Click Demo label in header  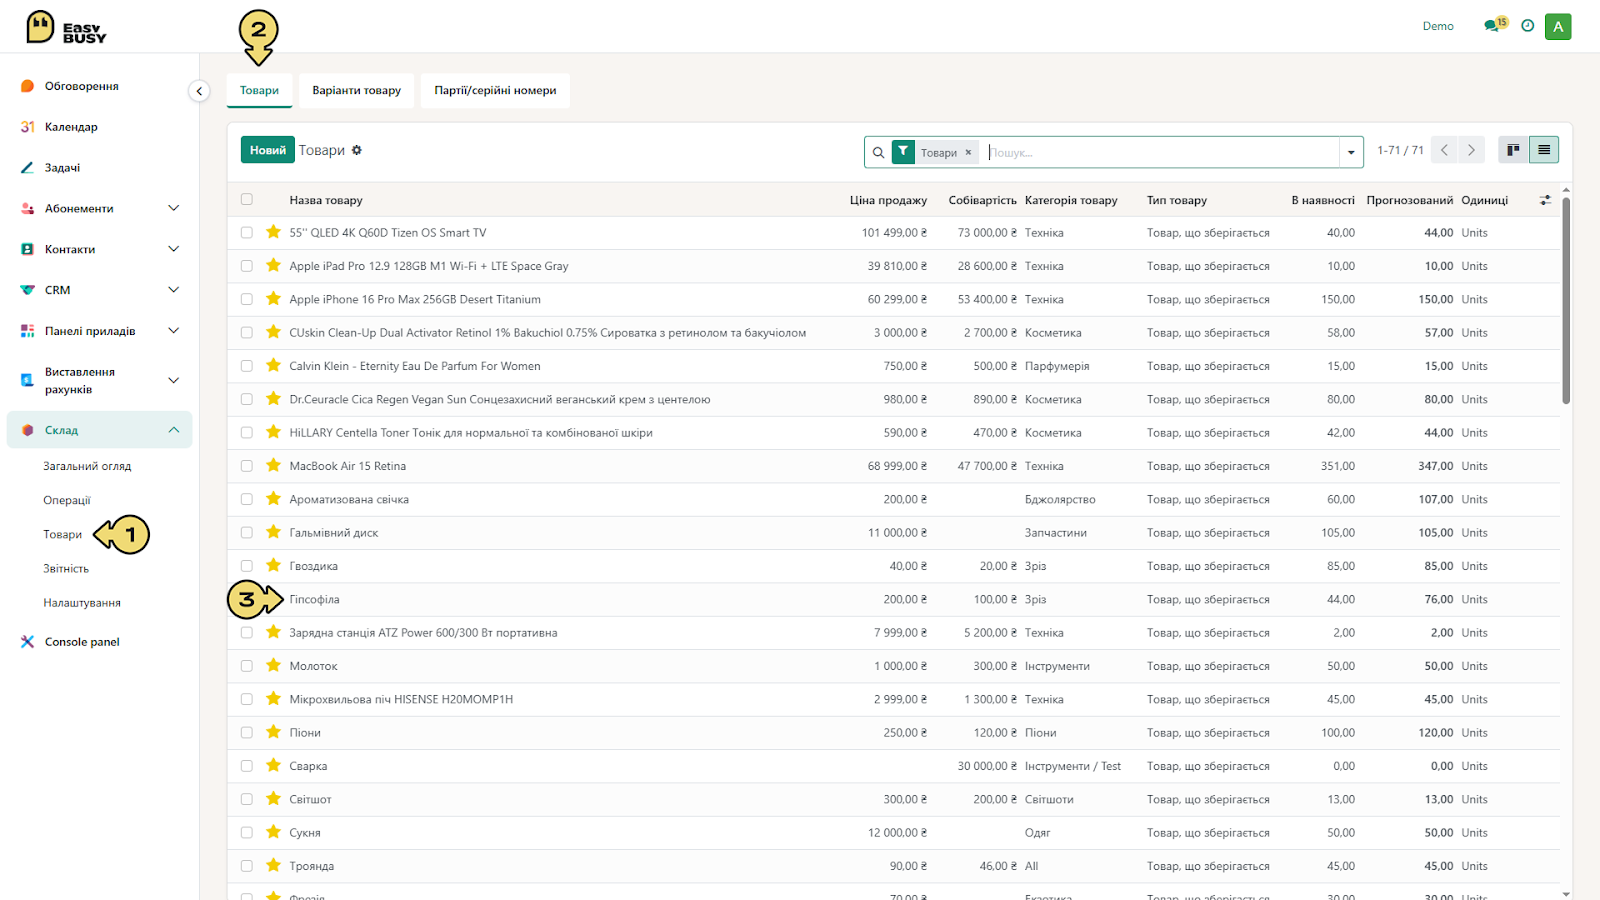[x=1438, y=26]
